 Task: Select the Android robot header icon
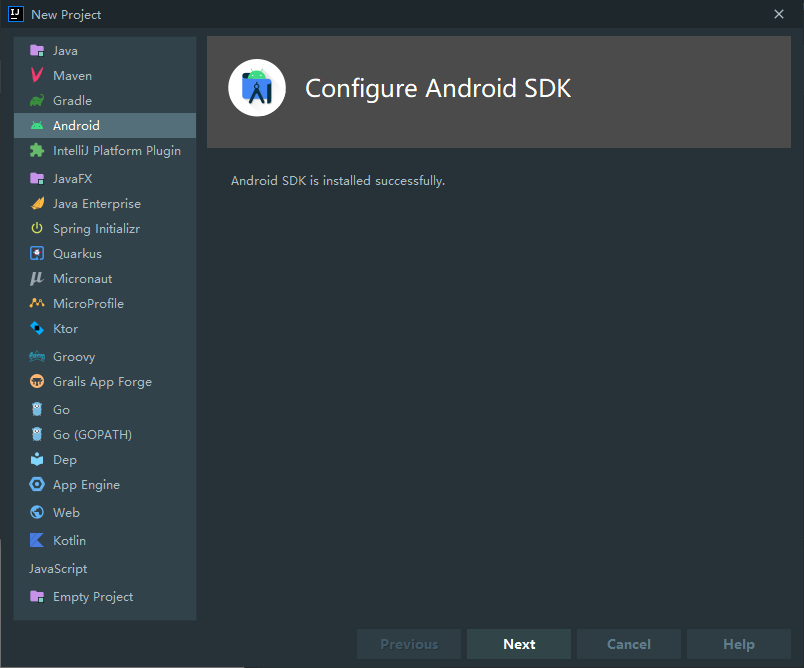coord(257,87)
